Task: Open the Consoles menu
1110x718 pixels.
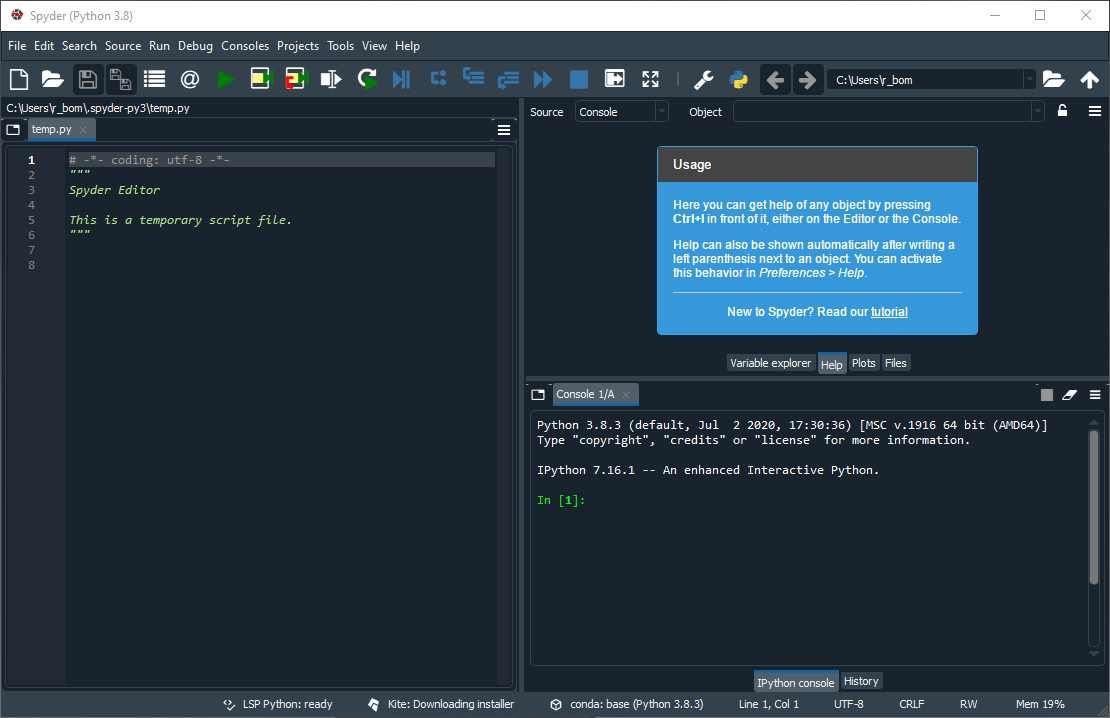Action: click(245, 46)
